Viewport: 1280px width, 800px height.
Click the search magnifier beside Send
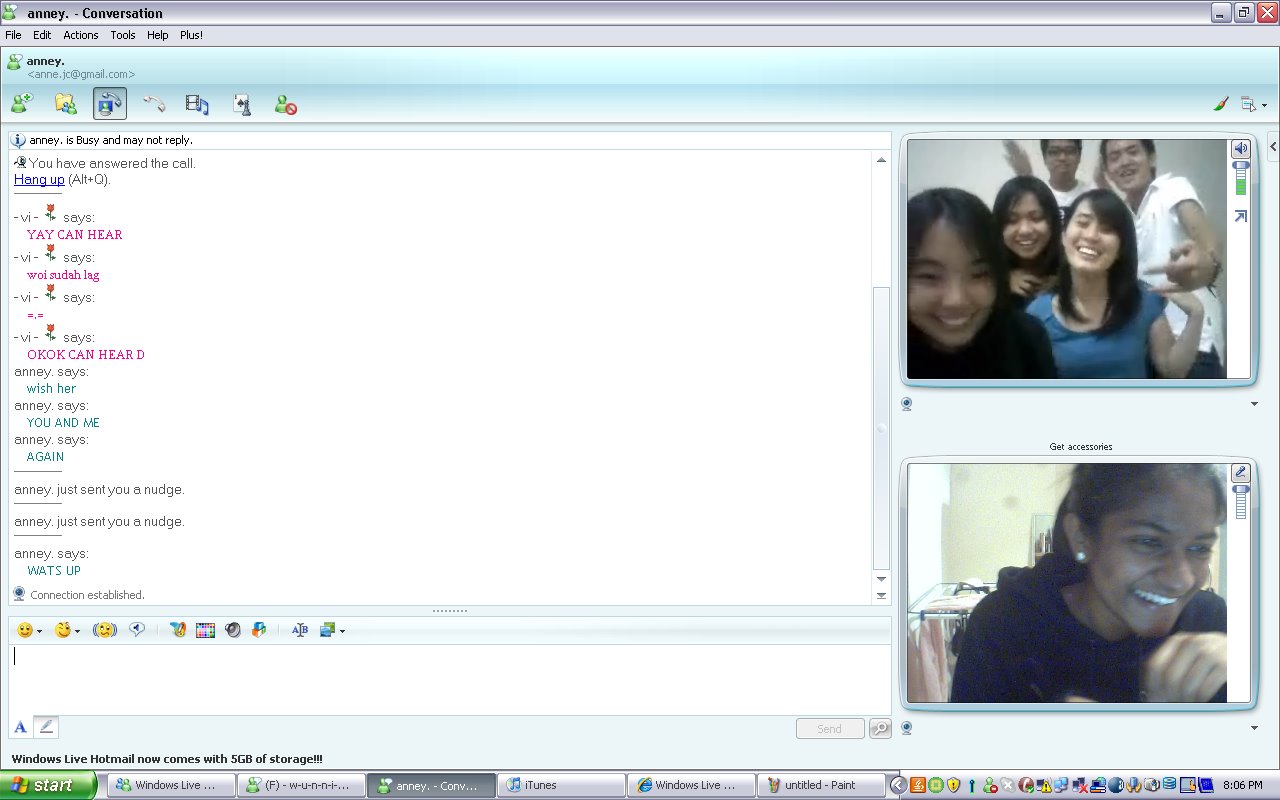point(880,728)
